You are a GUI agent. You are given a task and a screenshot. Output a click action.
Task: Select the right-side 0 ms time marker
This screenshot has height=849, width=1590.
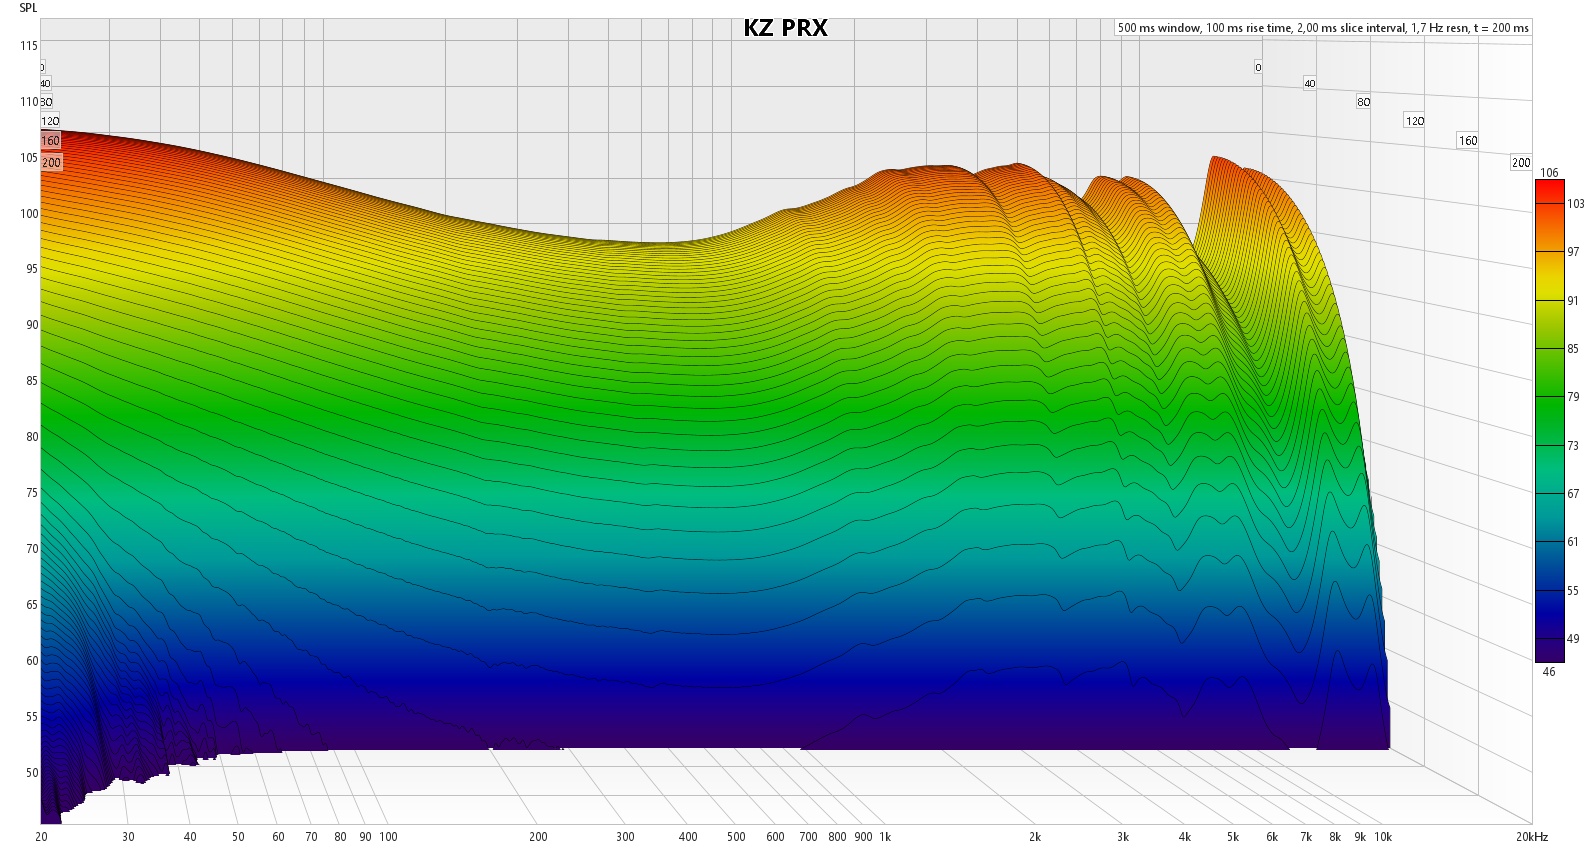[1258, 67]
